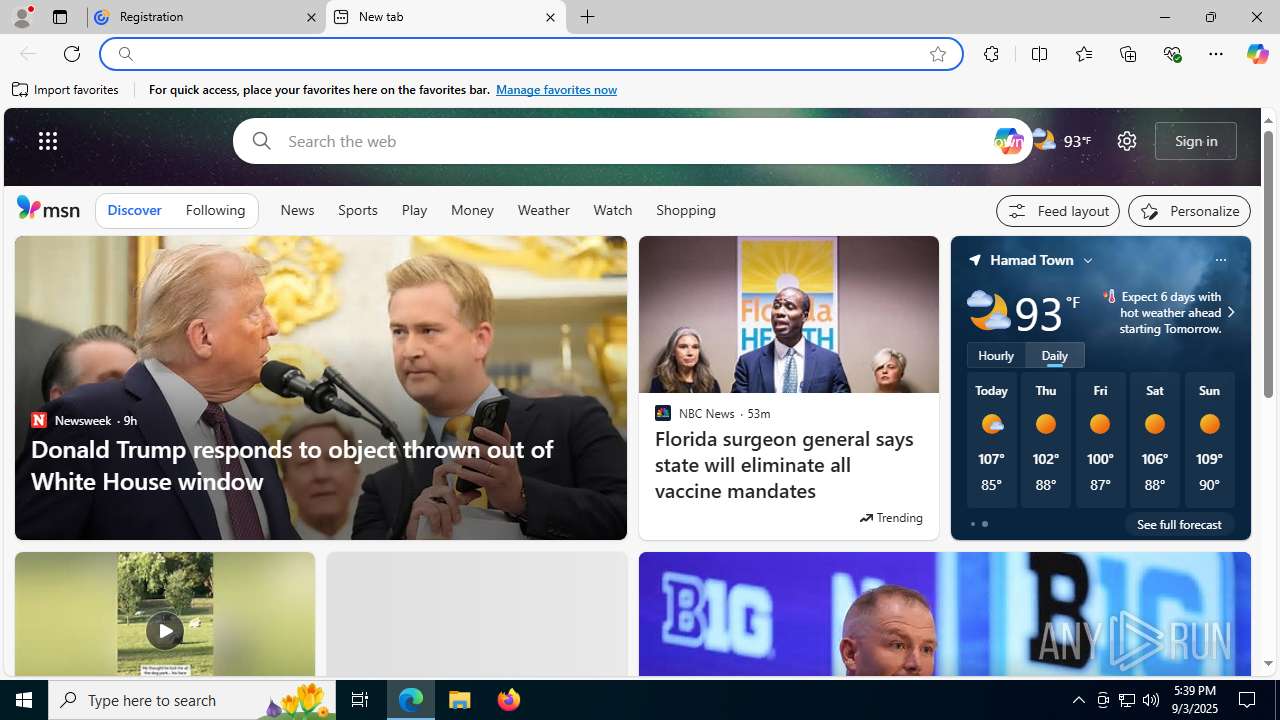This screenshot has width=1280, height=720.
Task: Open page settings gear icon
Action: pos(1127,141)
